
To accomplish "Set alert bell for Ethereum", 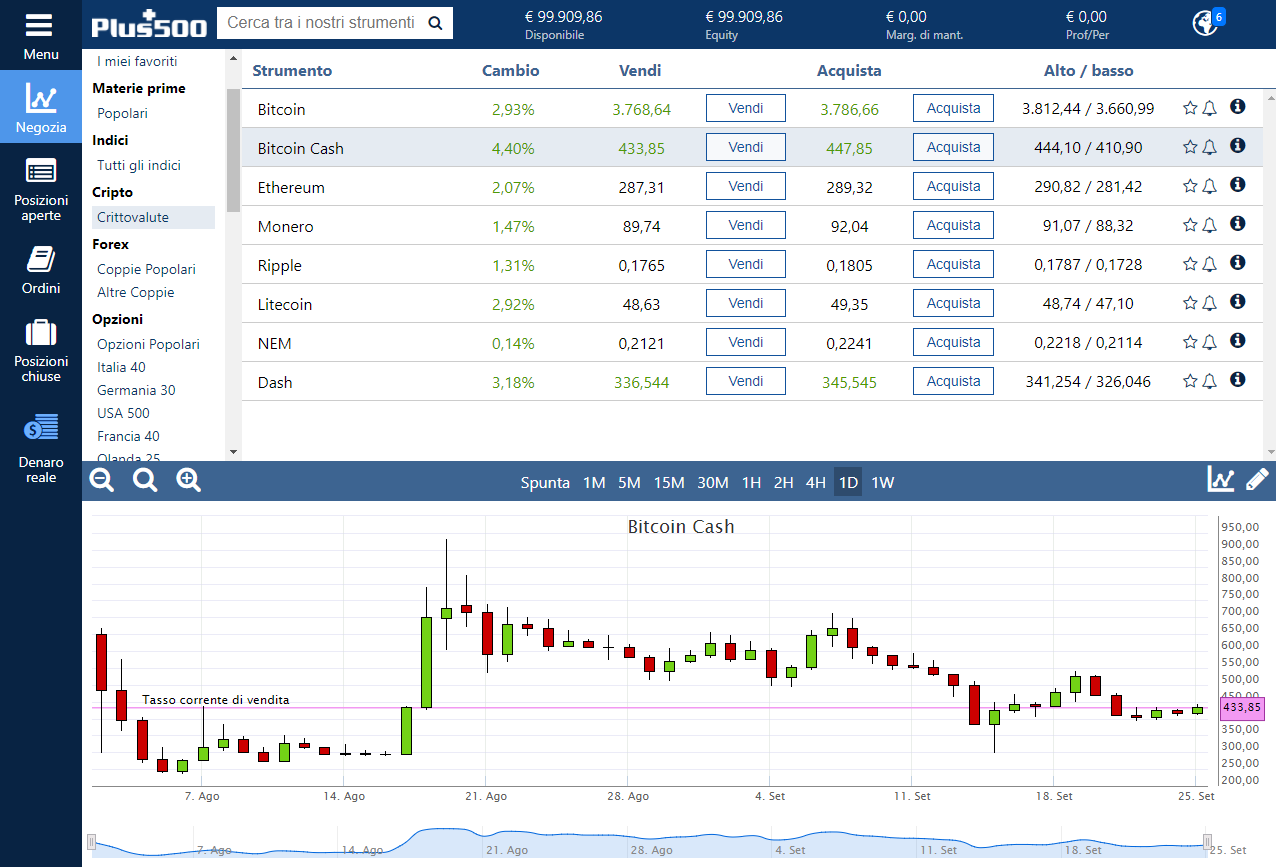I will point(1209,186).
